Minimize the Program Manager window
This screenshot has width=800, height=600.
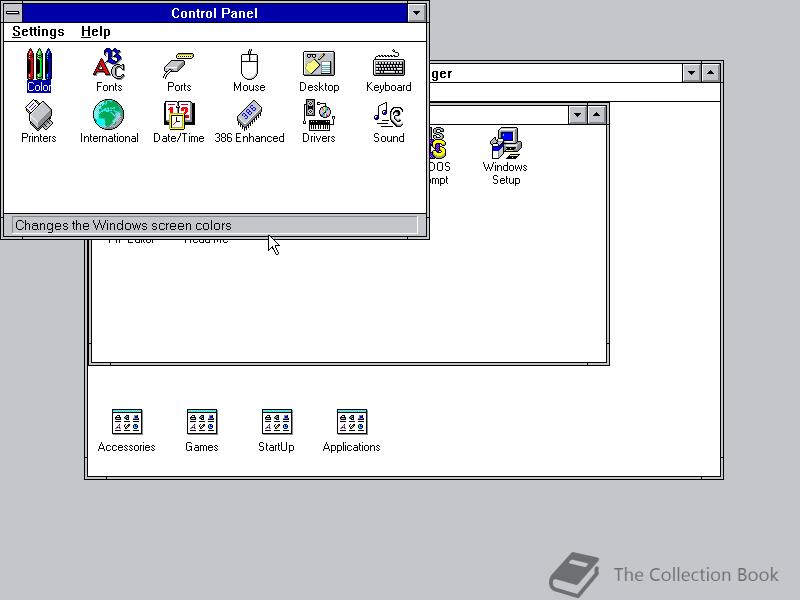[691, 73]
